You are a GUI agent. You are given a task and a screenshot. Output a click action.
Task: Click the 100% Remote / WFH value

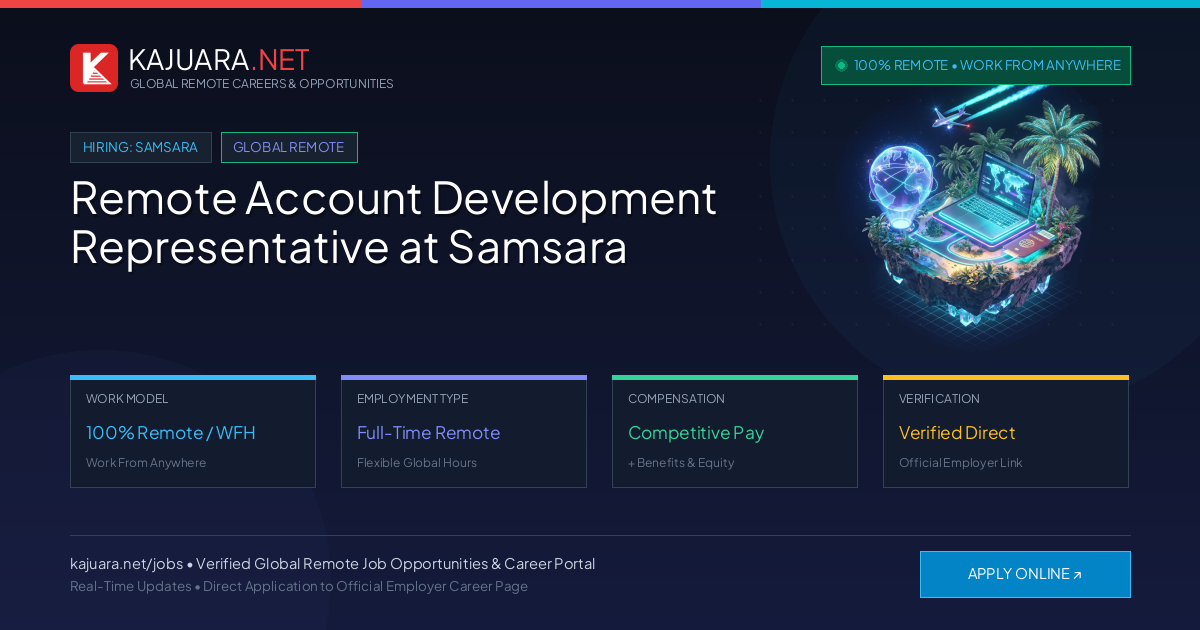tap(171, 433)
